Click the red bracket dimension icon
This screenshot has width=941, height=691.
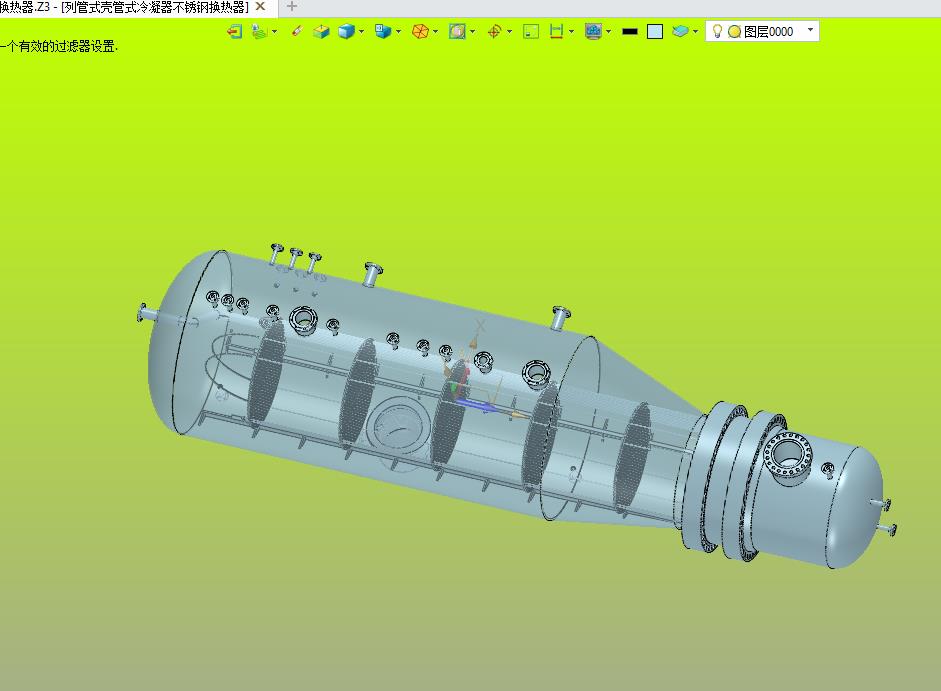point(556,31)
